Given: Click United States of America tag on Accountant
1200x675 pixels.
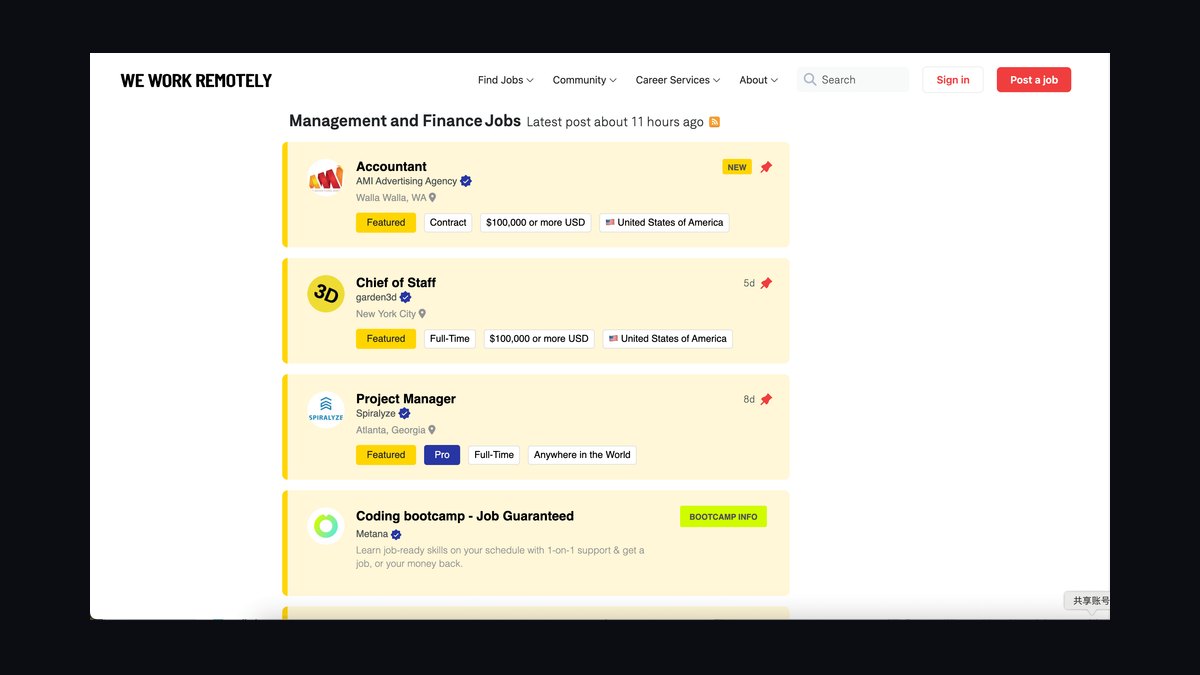Looking at the screenshot, I should pyautogui.click(x=664, y=222).
